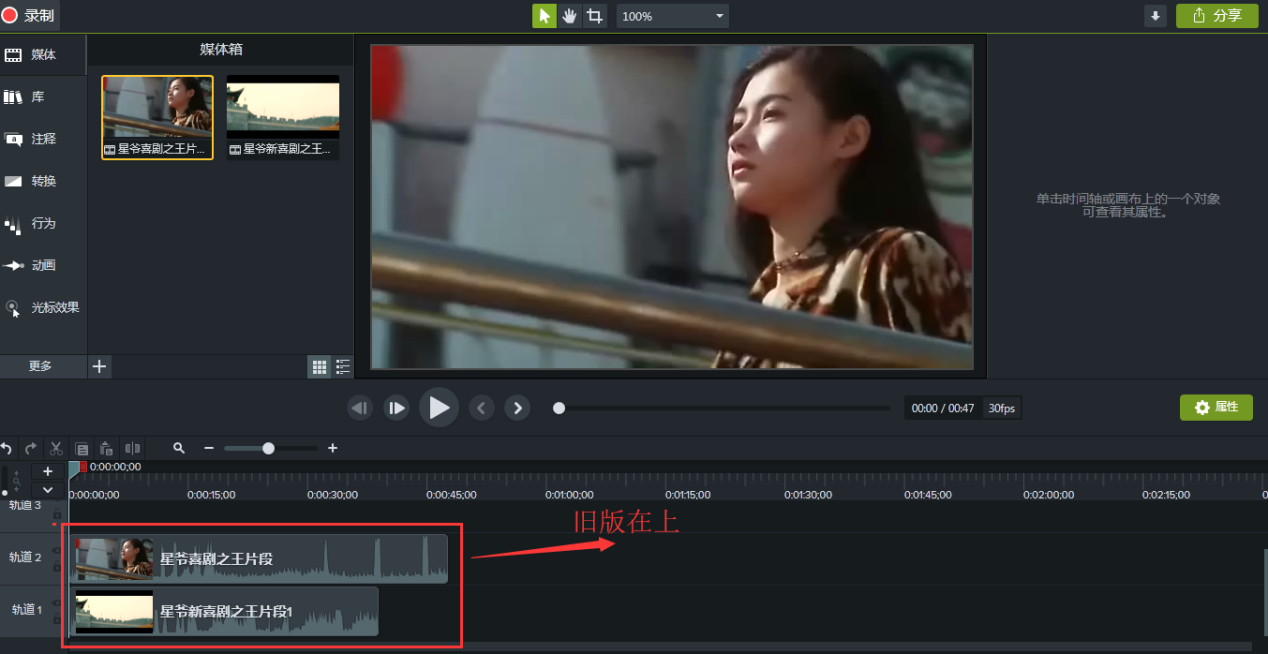
Task: Select 星爷喜剧之王片 thumbnail in media bin
Action: [158, 117]
